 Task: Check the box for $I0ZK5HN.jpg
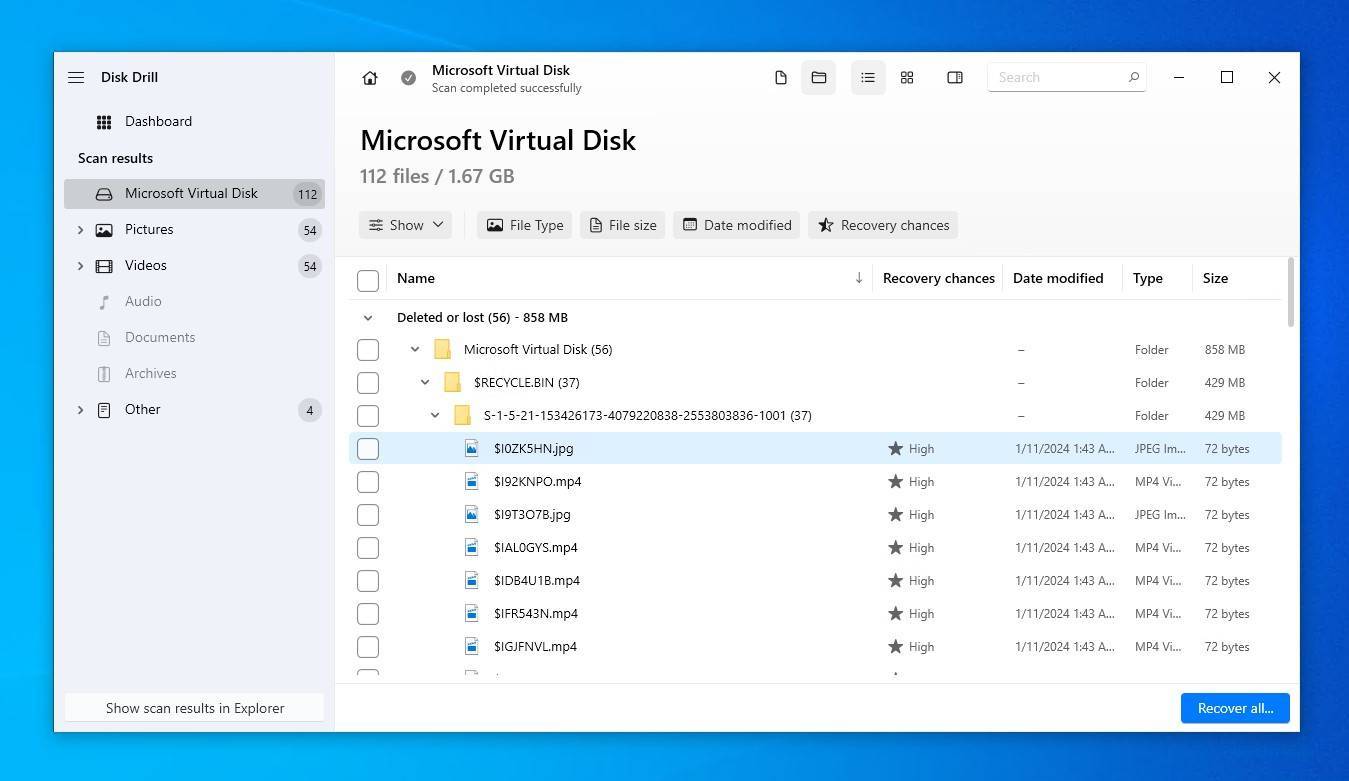pos(368,449)
